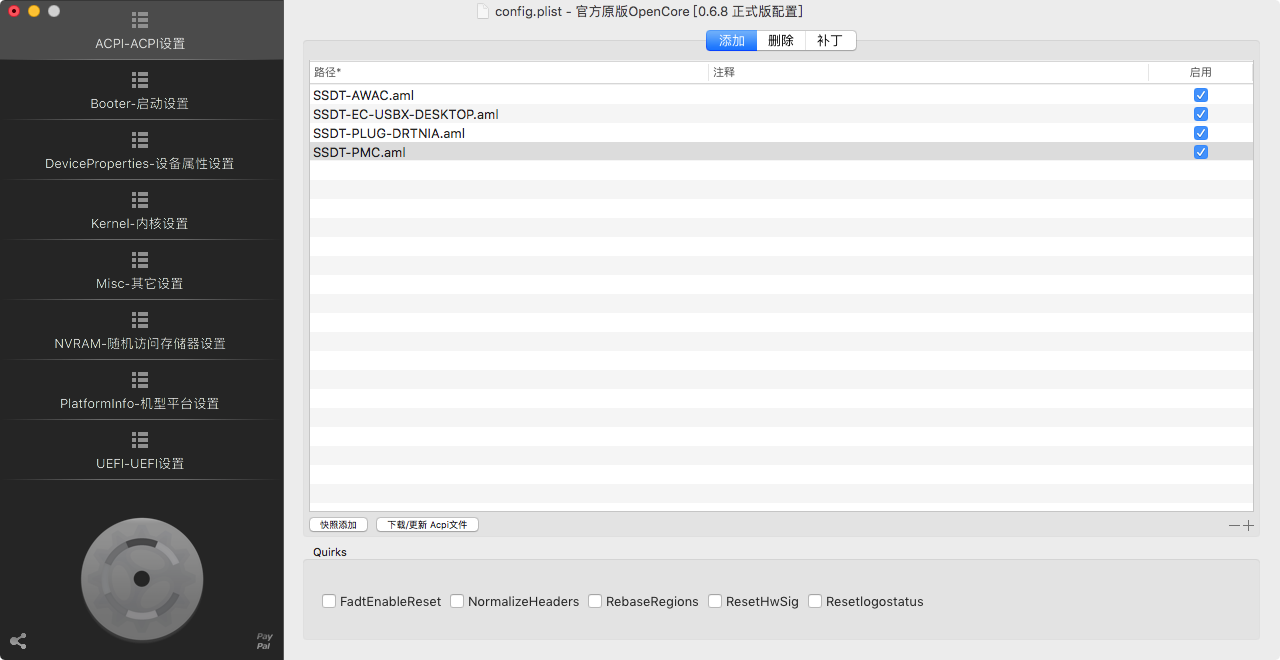Click the share icon in the sidebar

[18, 641]
